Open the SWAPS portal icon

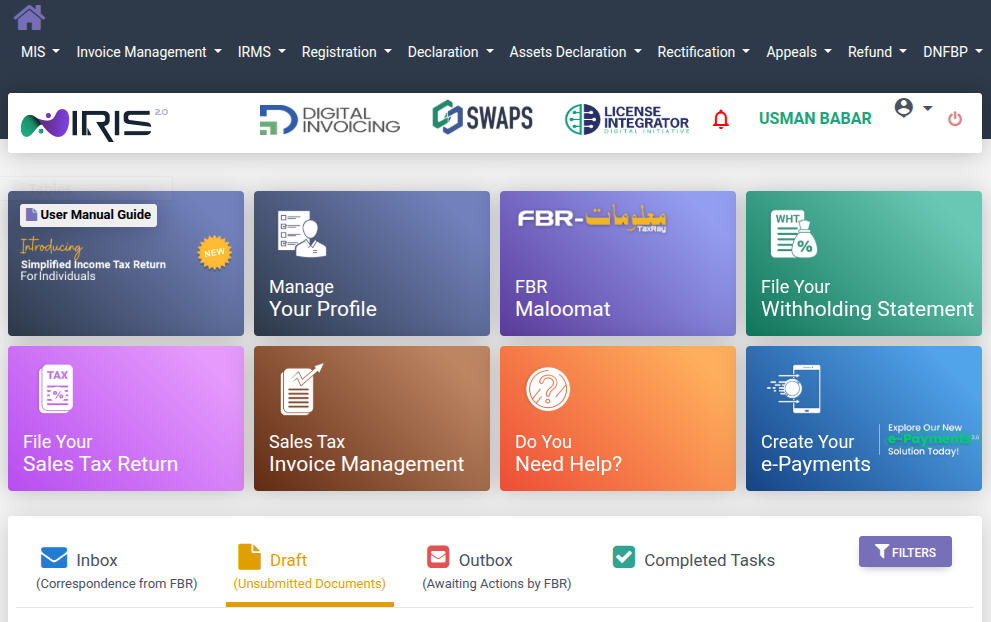[x=482, y=117]
